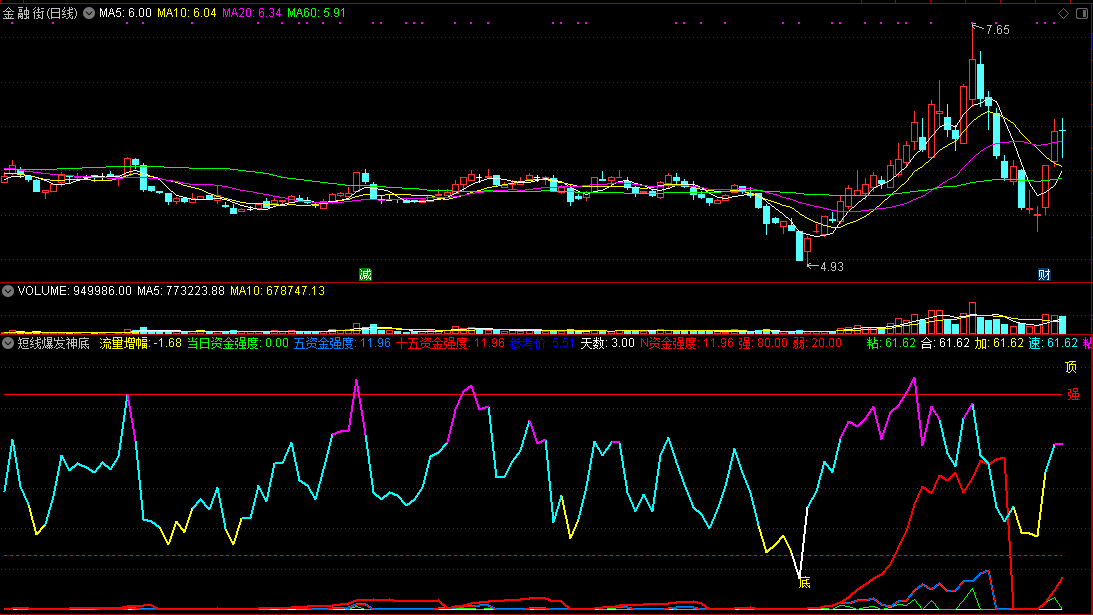The image size is (1093, 615).
Task: Click the cyan 速: 61.62 value
Action: pos(1053,343)
